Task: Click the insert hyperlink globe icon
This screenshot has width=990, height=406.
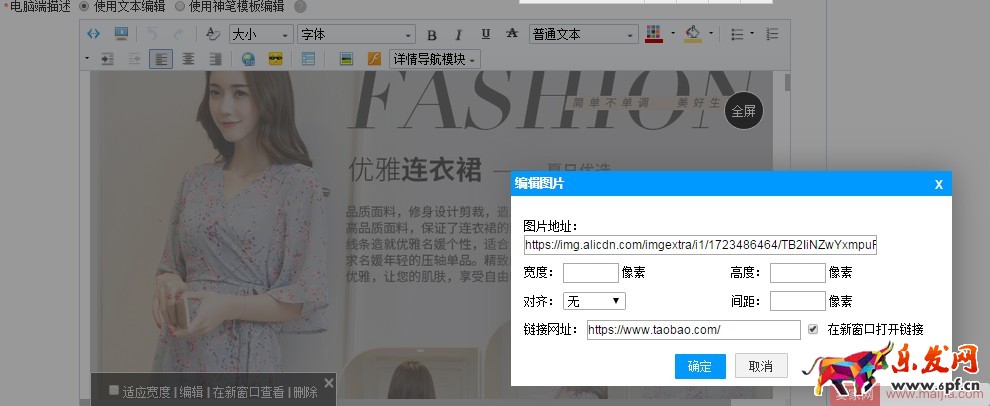Action: click(247, 59)
